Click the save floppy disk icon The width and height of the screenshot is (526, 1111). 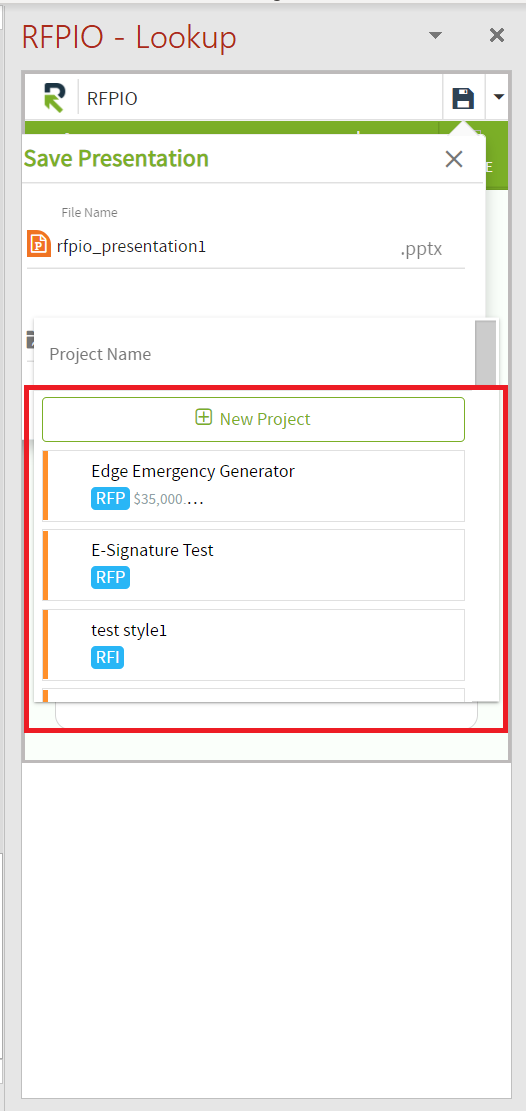(463, 98)
